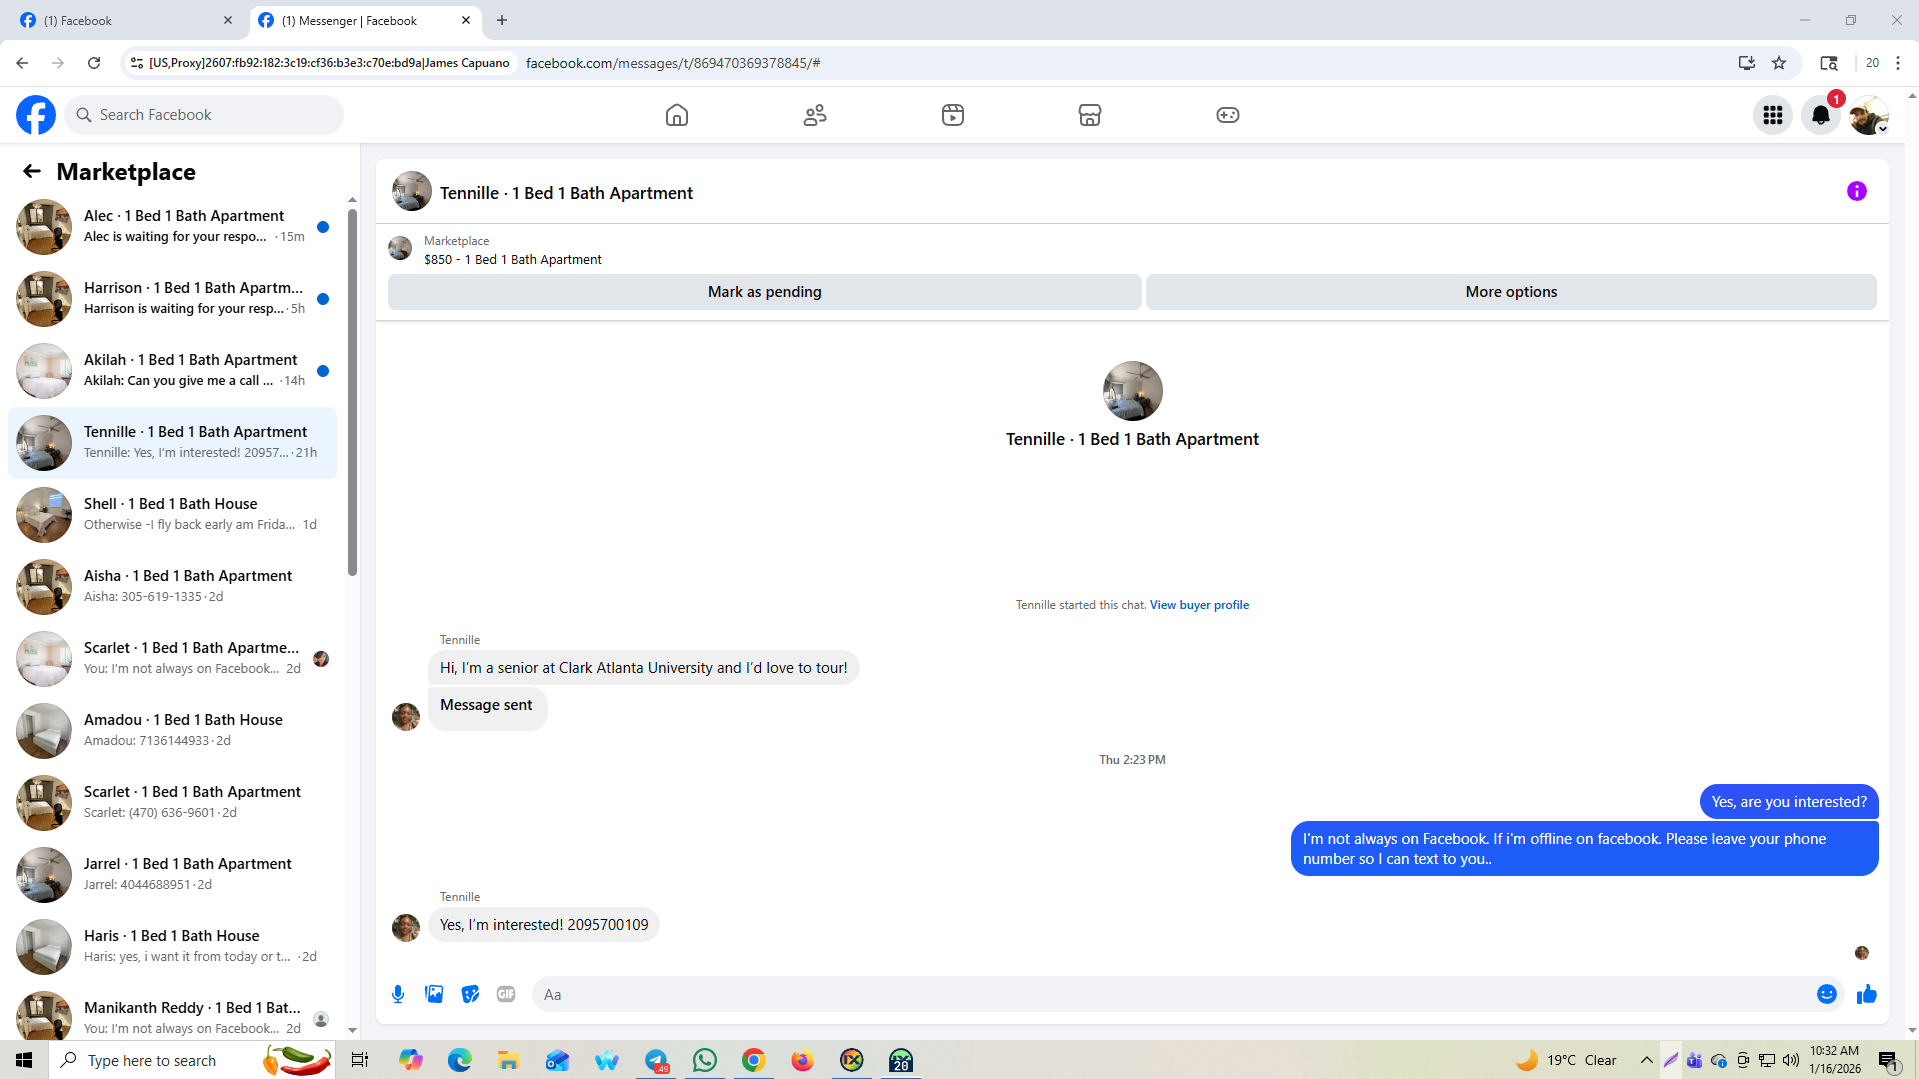Open Scarlet chat with number (470) 636-9601
This screenshot has width=1919, height=1079.
pos(172,803)
